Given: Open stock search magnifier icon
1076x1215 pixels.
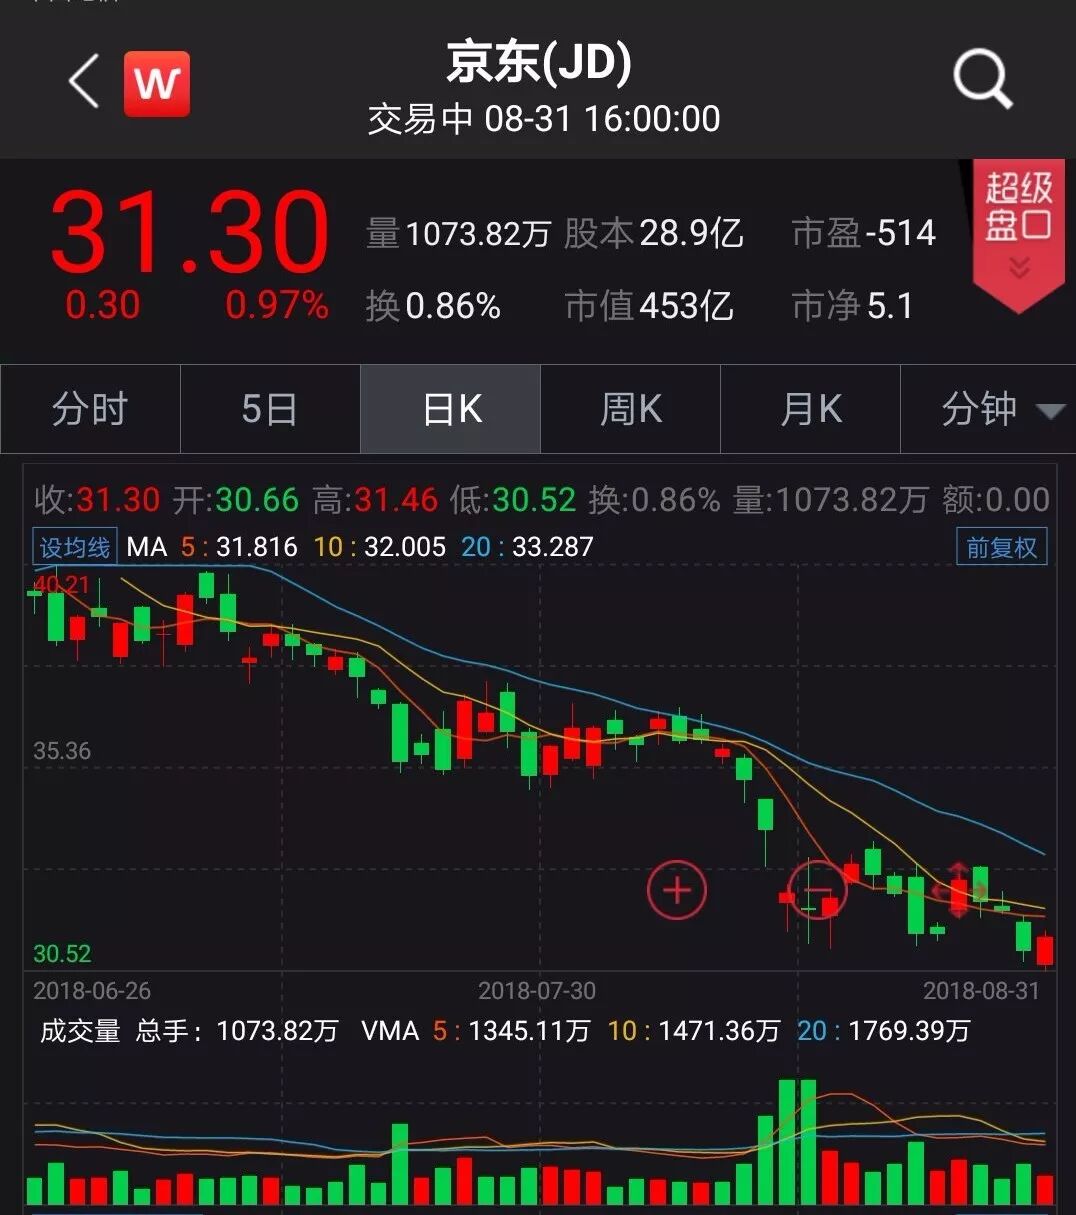Looking at the screenshot, I should 982,80.
